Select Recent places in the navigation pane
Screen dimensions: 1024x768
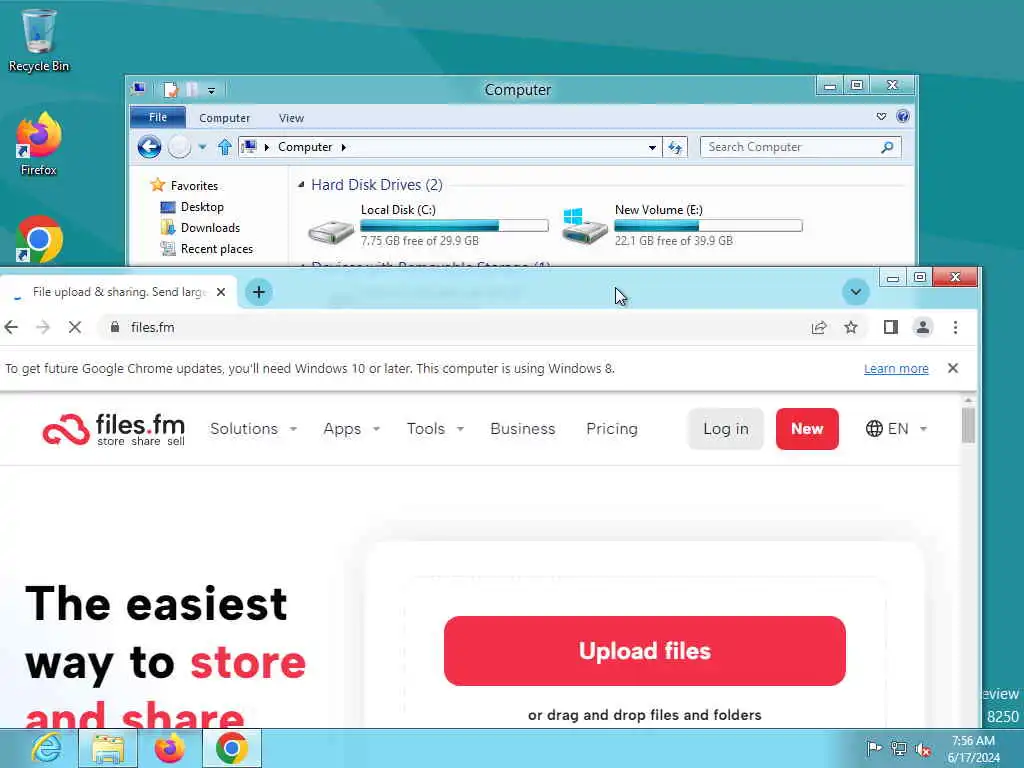[x=216, y=249]
